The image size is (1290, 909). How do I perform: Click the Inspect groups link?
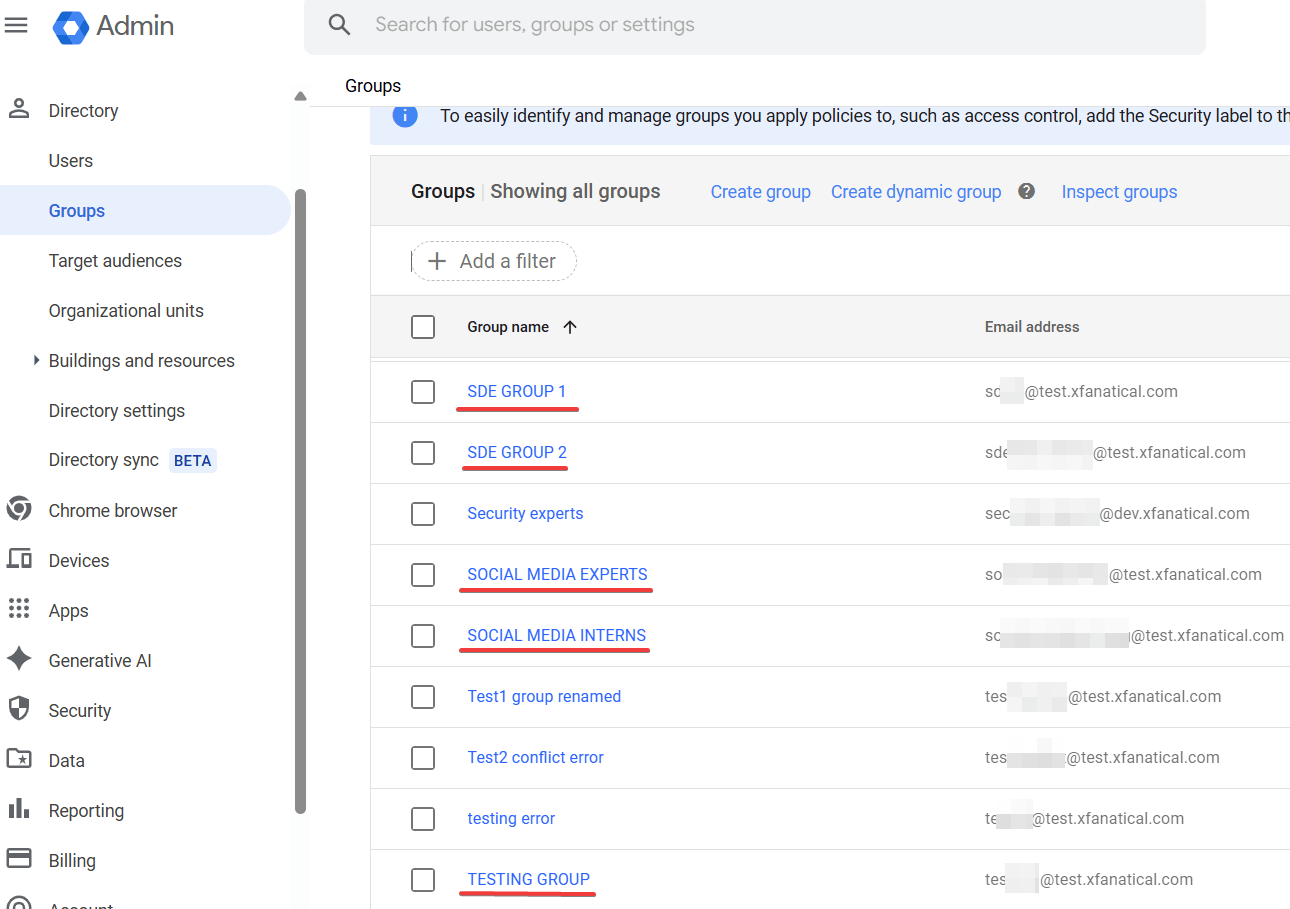(1119, 192)
